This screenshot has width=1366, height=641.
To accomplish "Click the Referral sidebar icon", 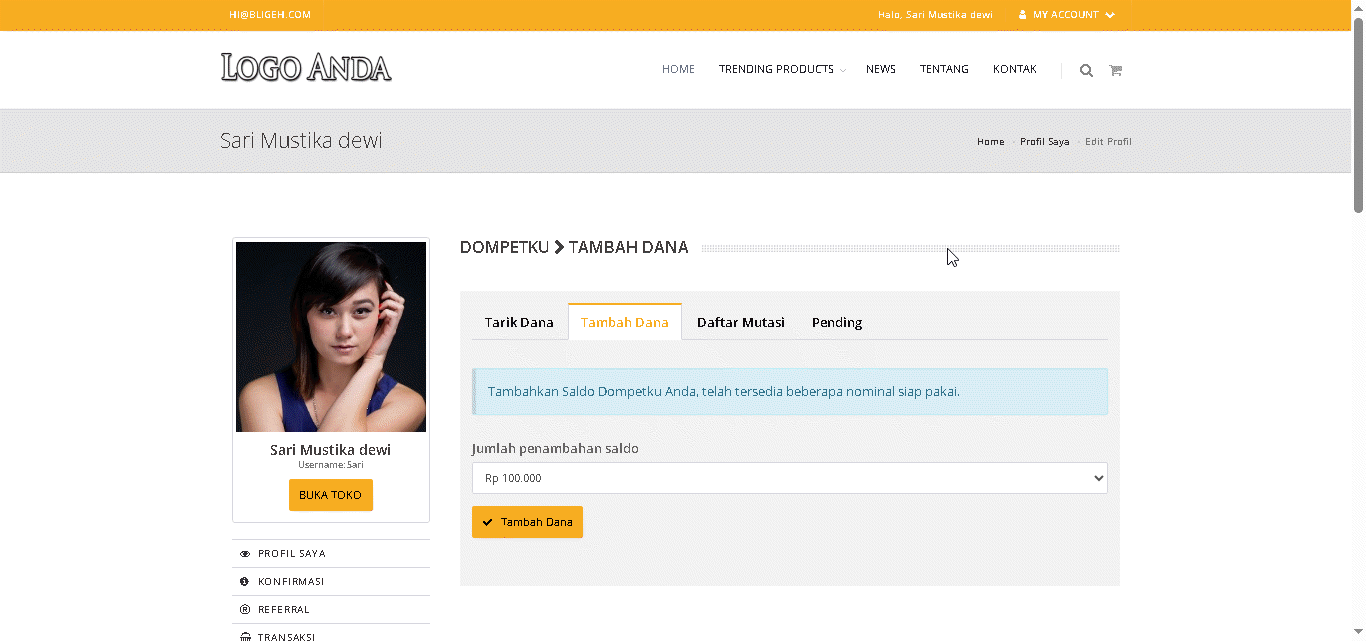I will [245, 610].
